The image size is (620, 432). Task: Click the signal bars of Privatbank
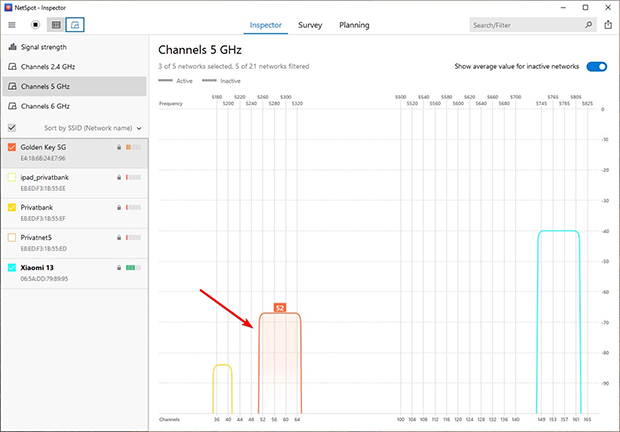pos(133,208)
